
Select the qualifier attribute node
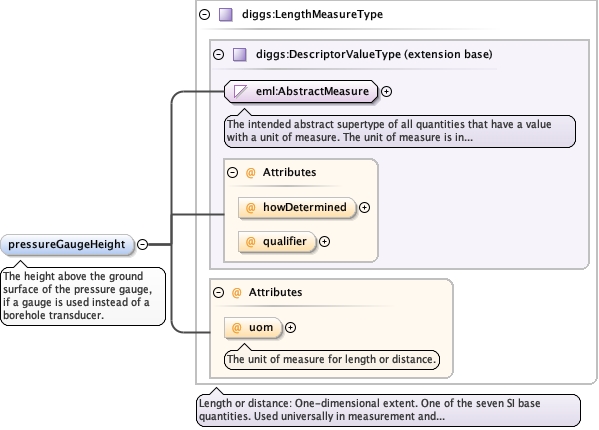pyautogui.click(x=277, y=242)
